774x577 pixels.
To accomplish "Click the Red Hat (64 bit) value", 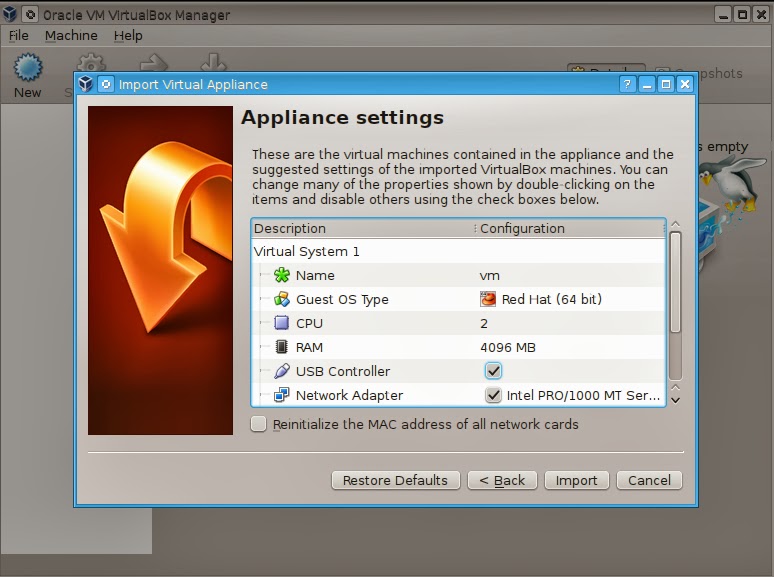I will (x=552, y=299).
